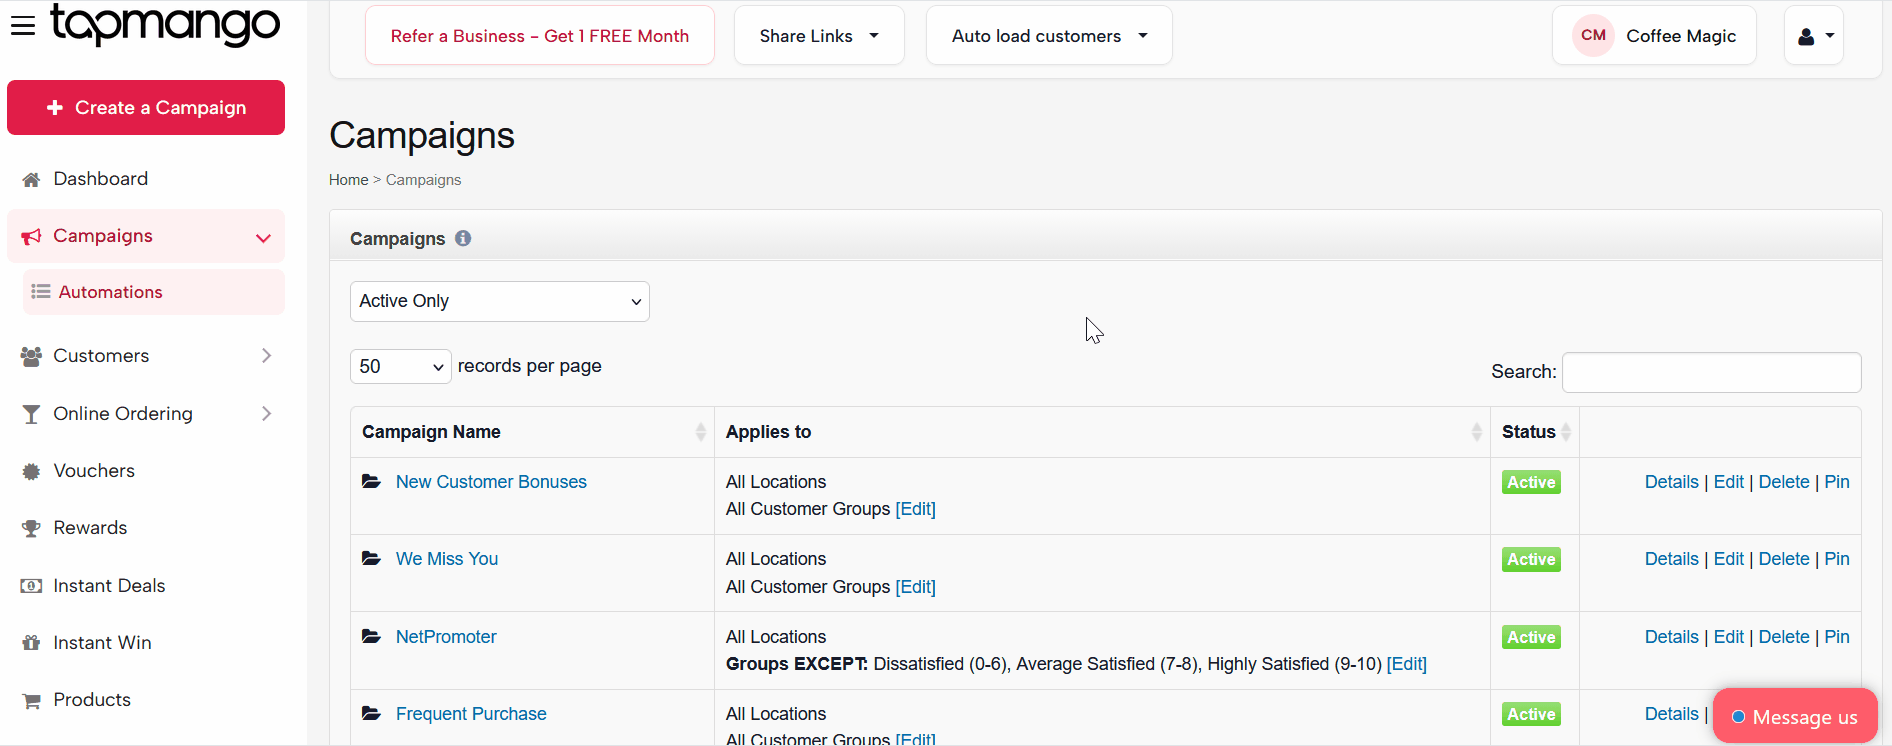Click folder icon beside Frequent Purchase
Viewport: 1892px width, 746px height.
[371, 714]
